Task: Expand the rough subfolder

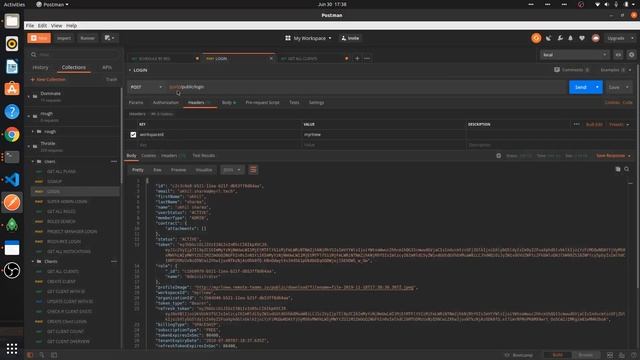Action: click(33, 131)
